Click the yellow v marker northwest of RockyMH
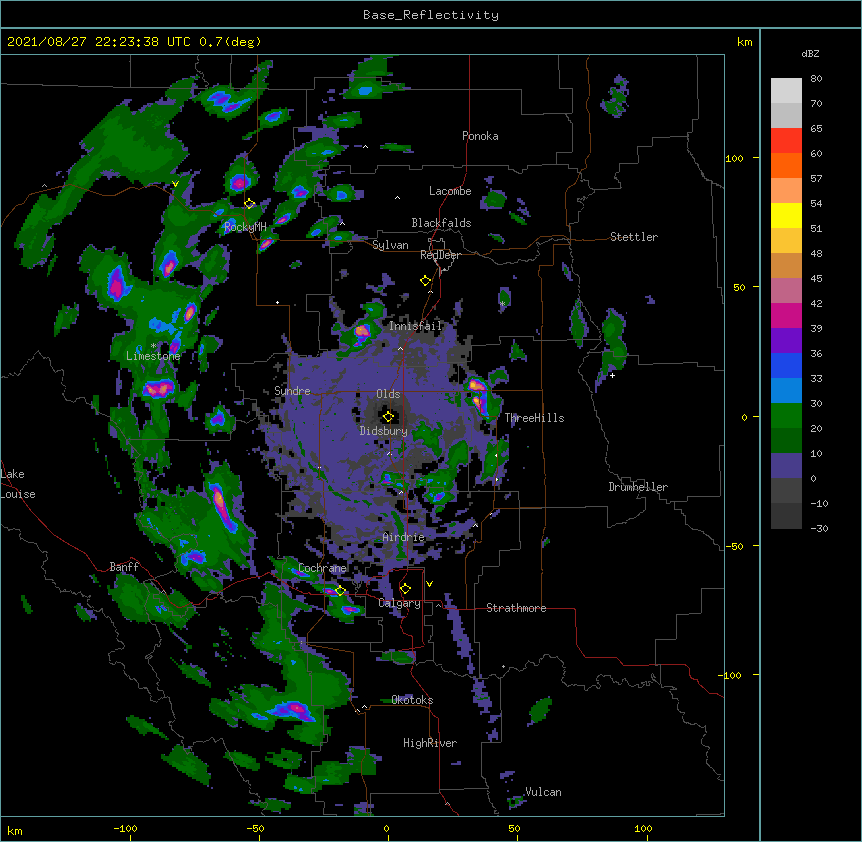The image size is (862, 842). (x=175, y=184)
